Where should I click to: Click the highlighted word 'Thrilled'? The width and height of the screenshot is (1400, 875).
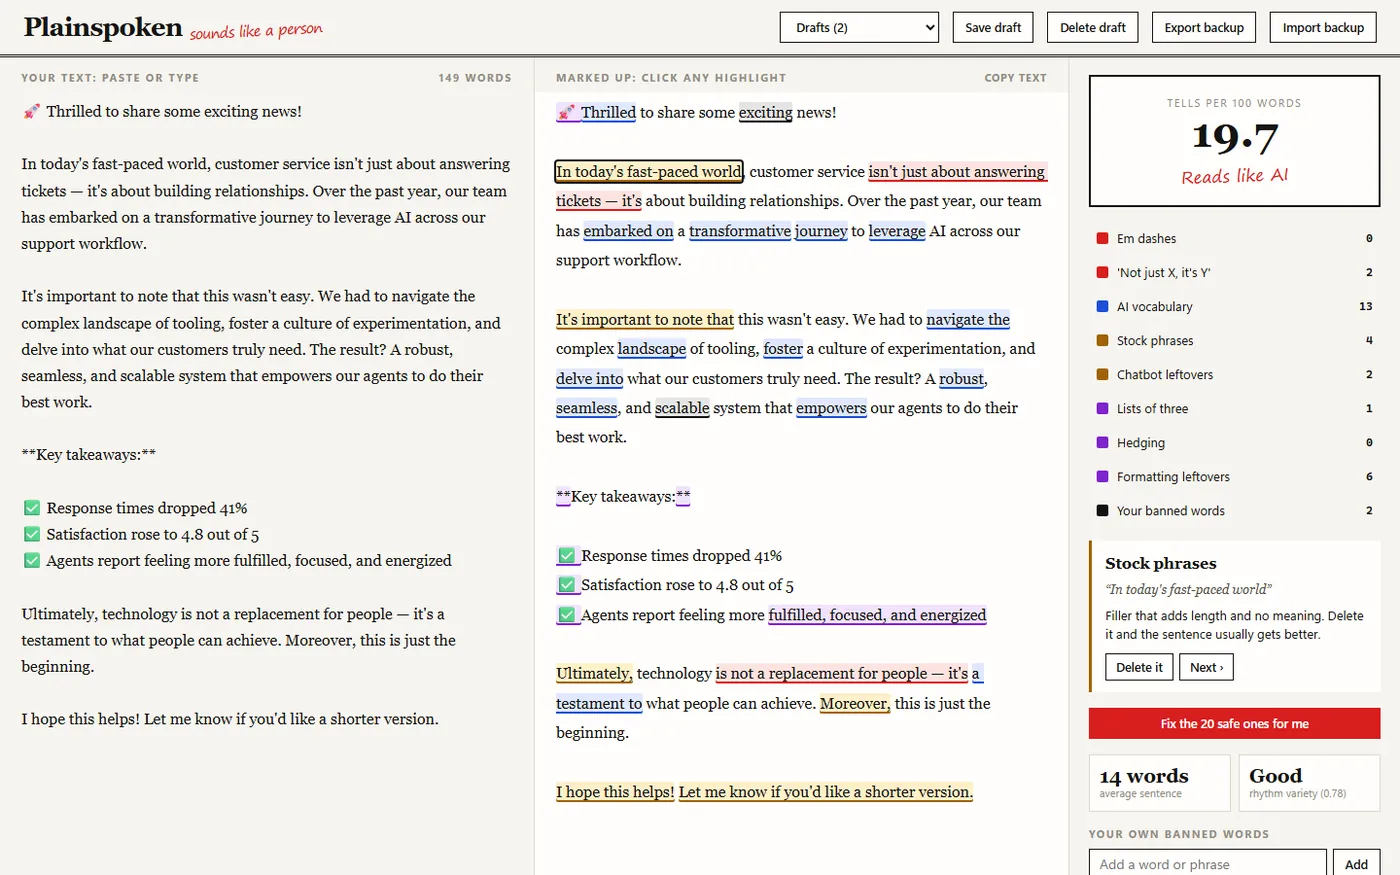tap(608, 112)
